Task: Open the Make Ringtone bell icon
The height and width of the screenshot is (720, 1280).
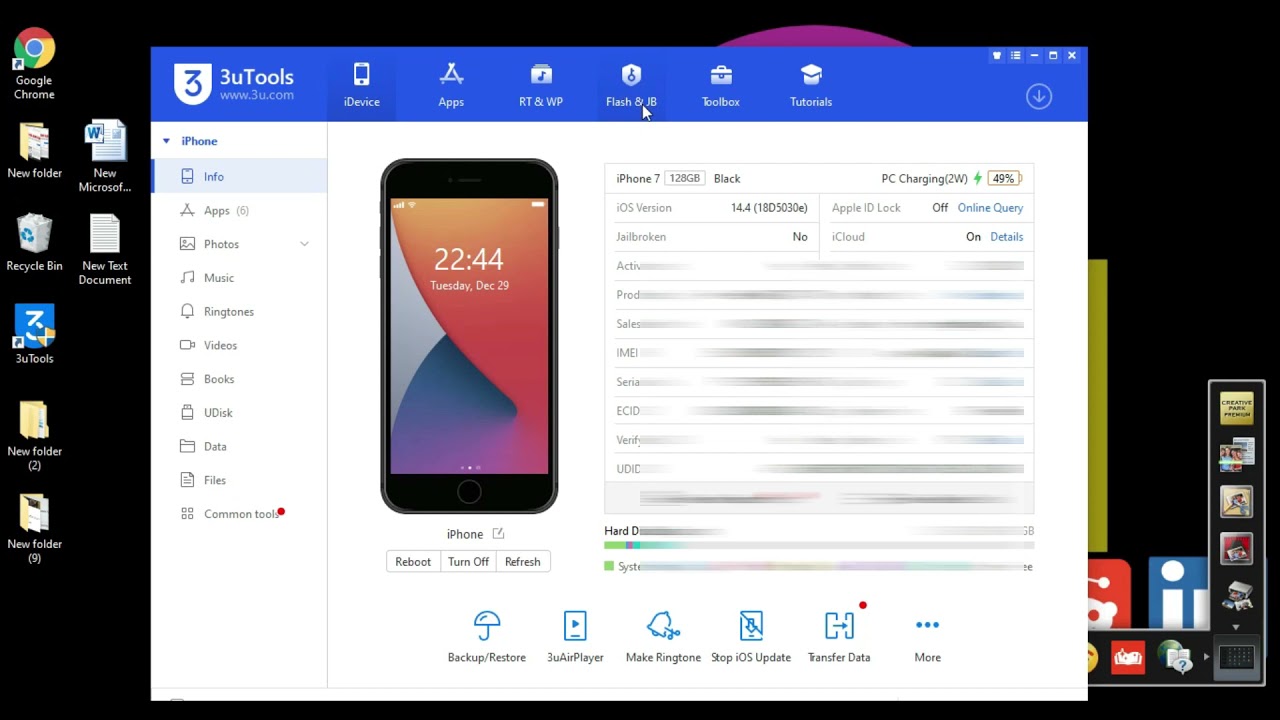Action: (x=663, y=625)
